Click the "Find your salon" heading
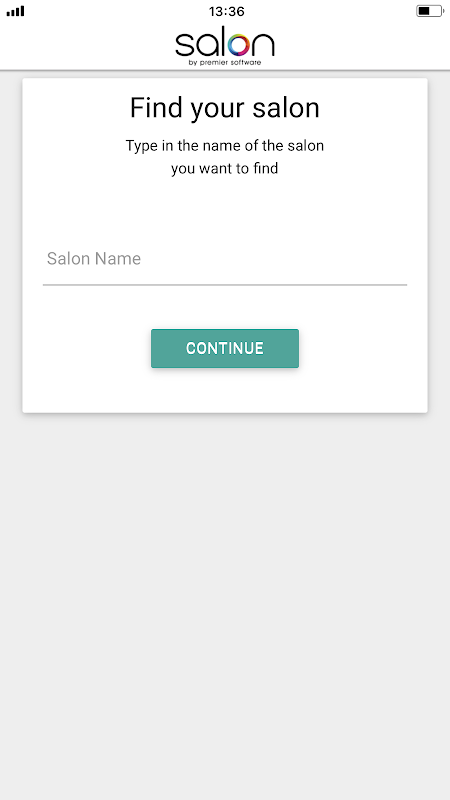Image resolution: width=450 pixels, height=800 pixels. click(225, 108)
